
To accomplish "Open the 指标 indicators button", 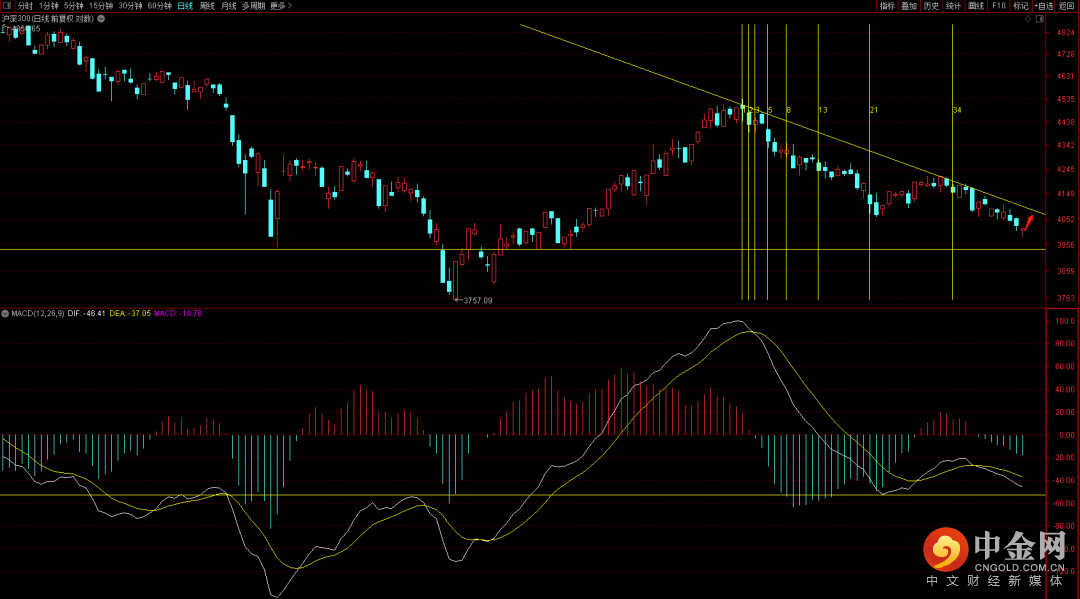I will [887, 6].
